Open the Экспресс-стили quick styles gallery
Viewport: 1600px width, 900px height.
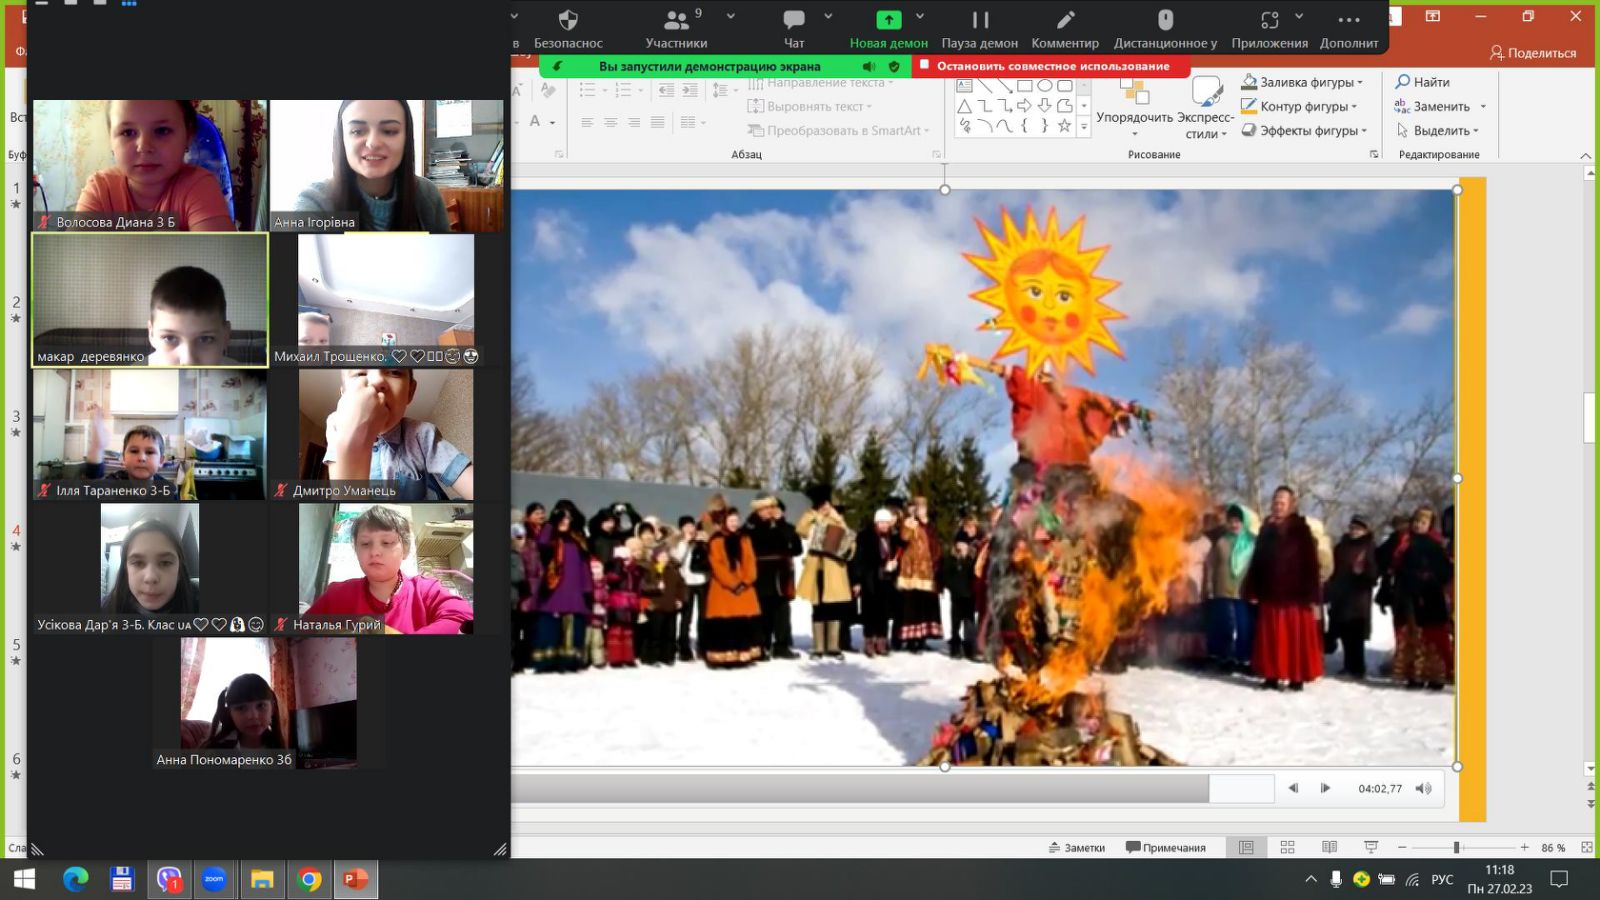pyautogui.click(x=1206, y=109)
